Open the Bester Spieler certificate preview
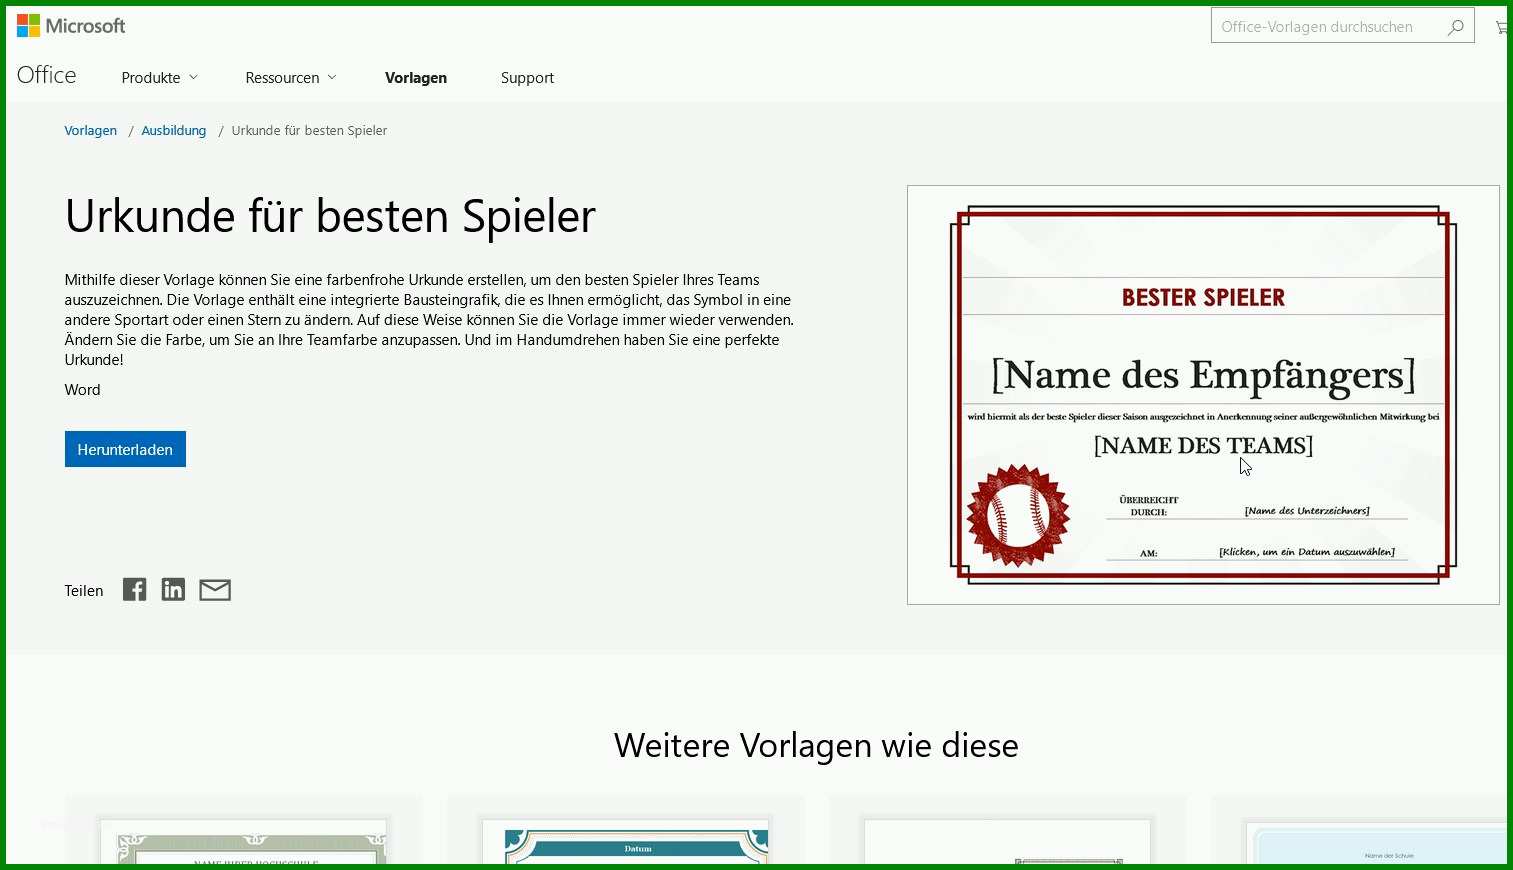Image resolution: width=1513 pixels, height=870 pixels. 1203,395
